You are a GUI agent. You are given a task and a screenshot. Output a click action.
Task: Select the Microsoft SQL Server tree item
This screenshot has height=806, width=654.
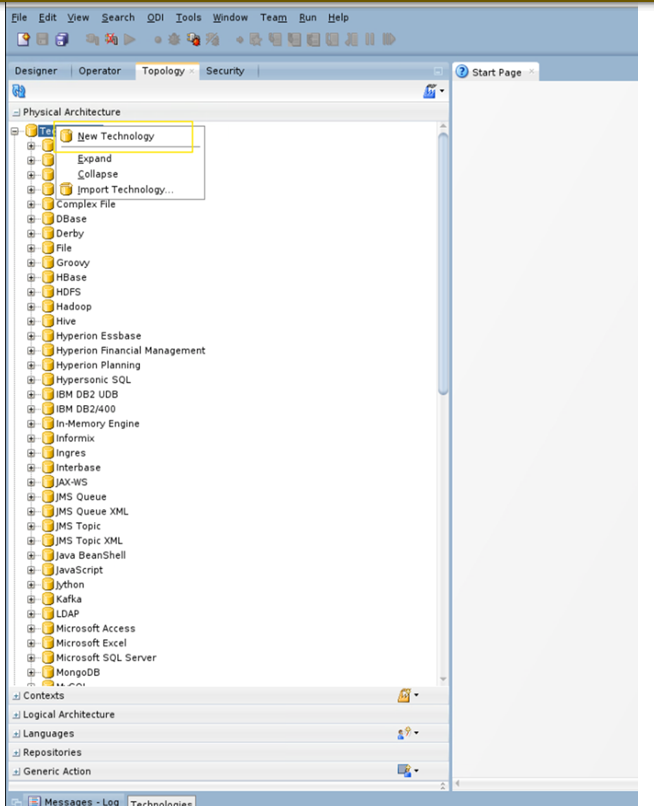(x=106, y=657)
